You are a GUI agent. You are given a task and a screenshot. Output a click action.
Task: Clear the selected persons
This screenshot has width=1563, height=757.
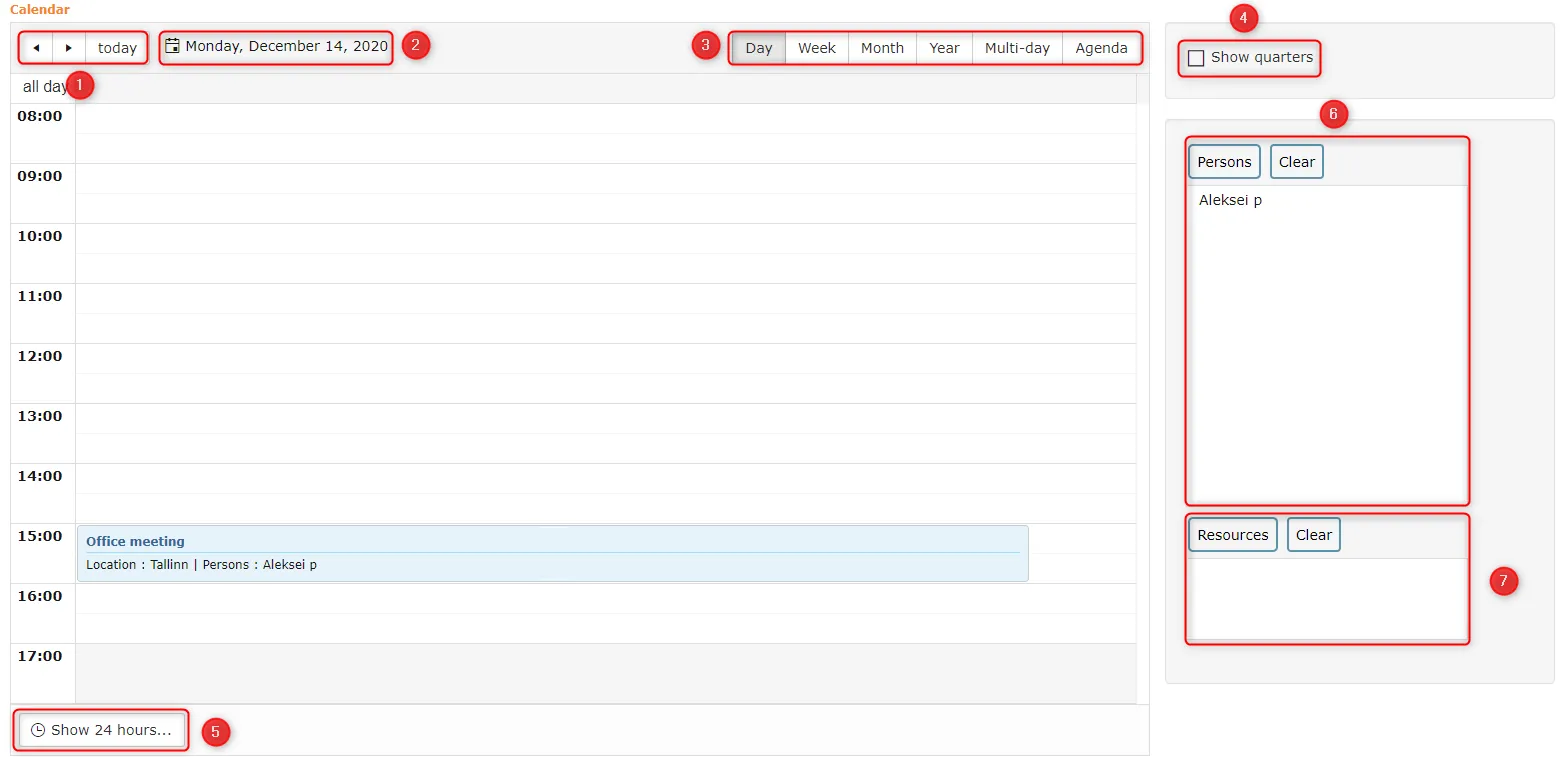coord(1297,162)
